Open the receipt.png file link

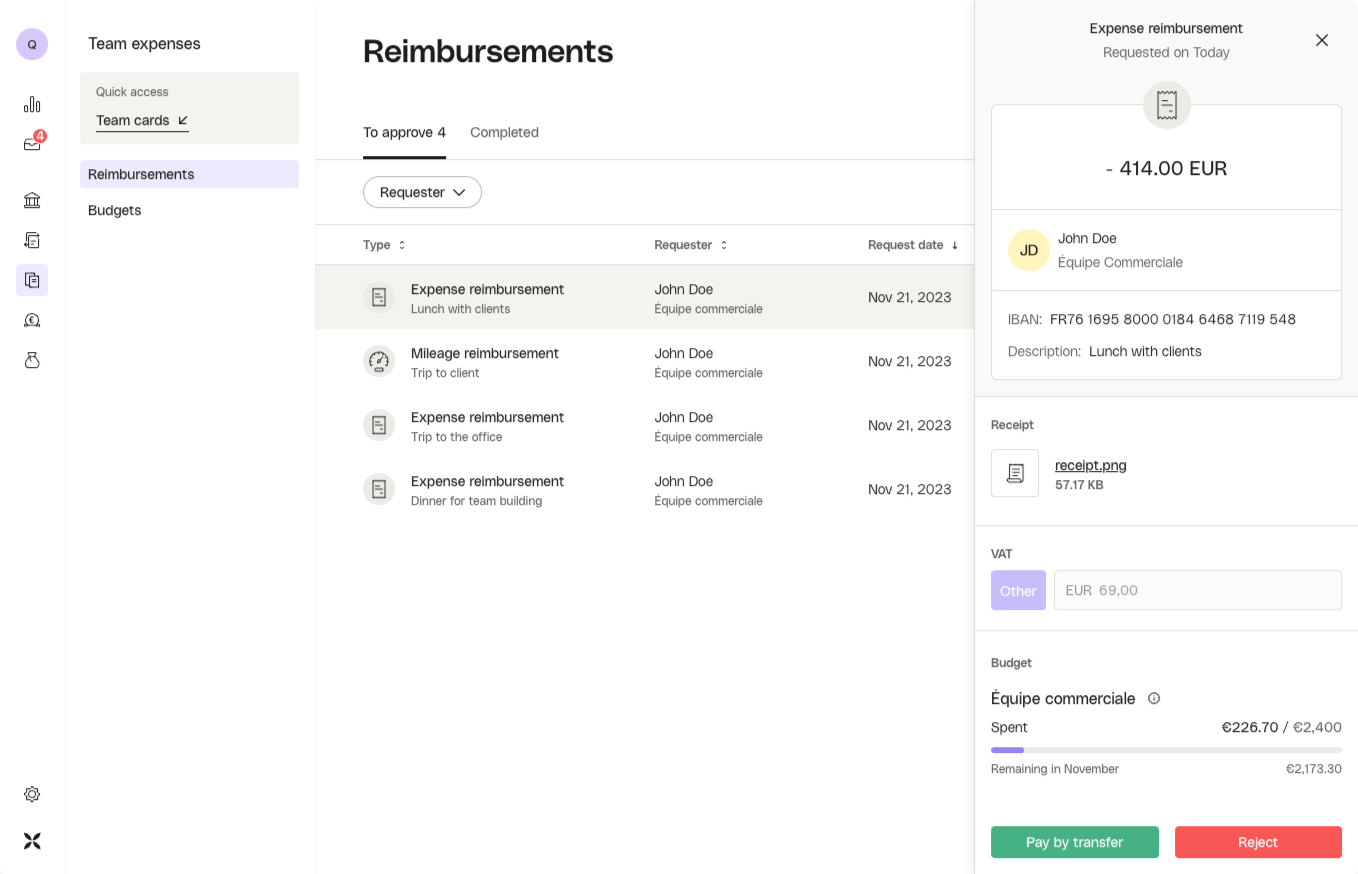pyautogui.click(x=1090, y=465)
